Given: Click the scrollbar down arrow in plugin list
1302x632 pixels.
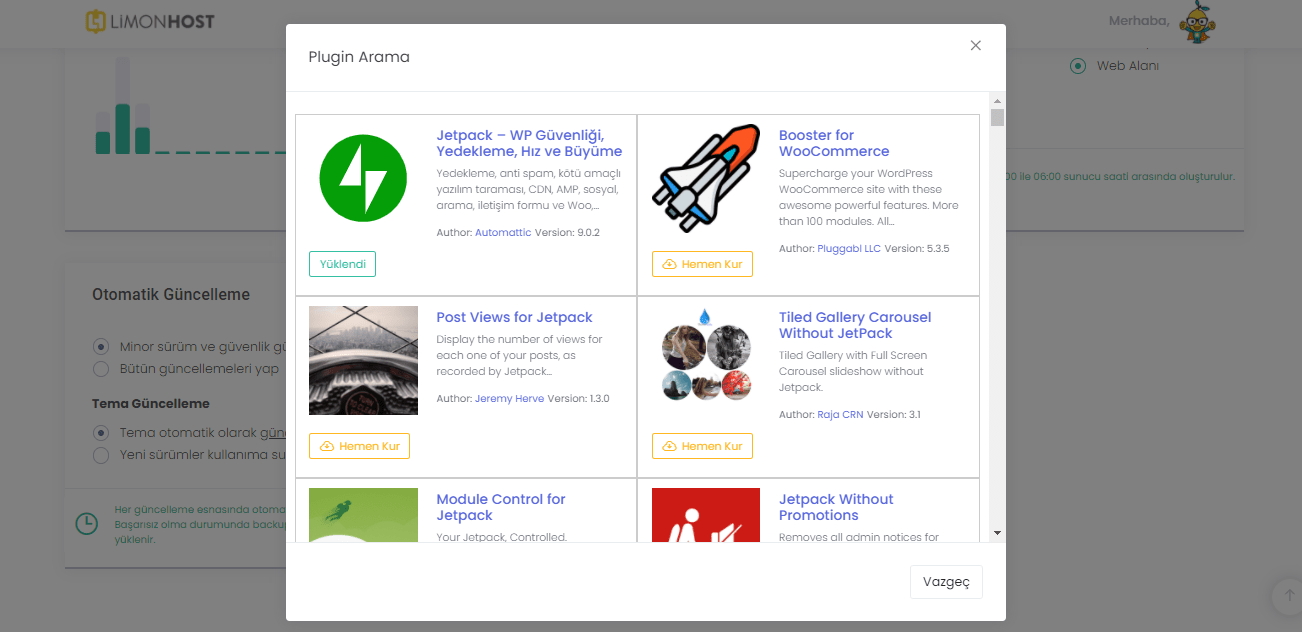Looking at the screenshot, I should click(x=997, y=533).
